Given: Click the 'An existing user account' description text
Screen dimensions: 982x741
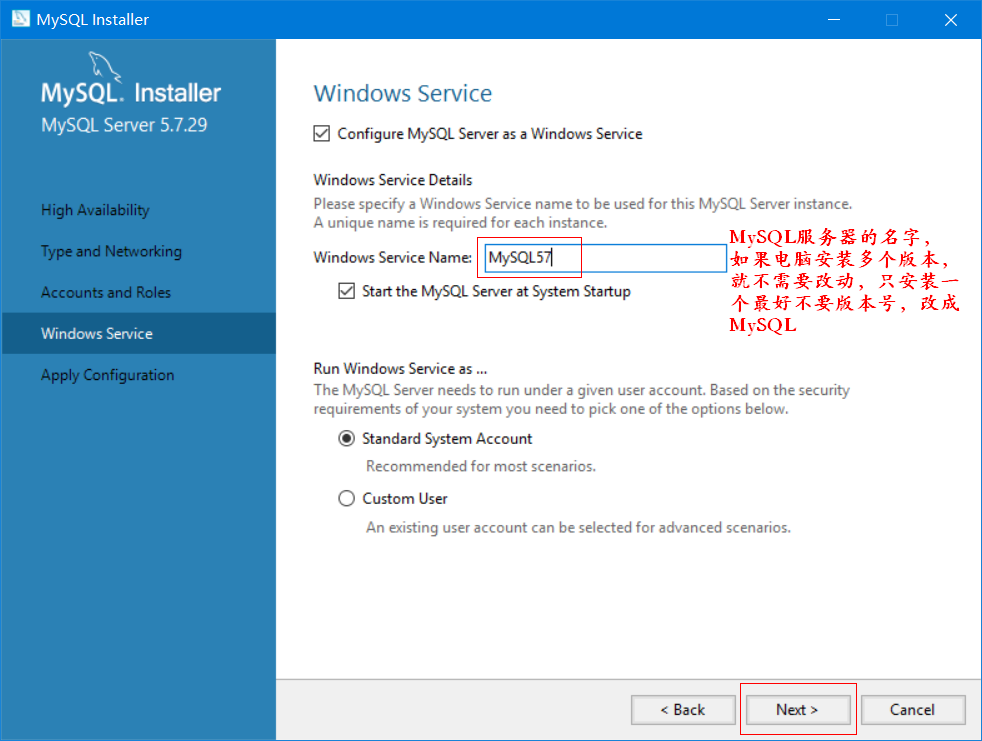Looking at the screenshot, I should [578, 527].
